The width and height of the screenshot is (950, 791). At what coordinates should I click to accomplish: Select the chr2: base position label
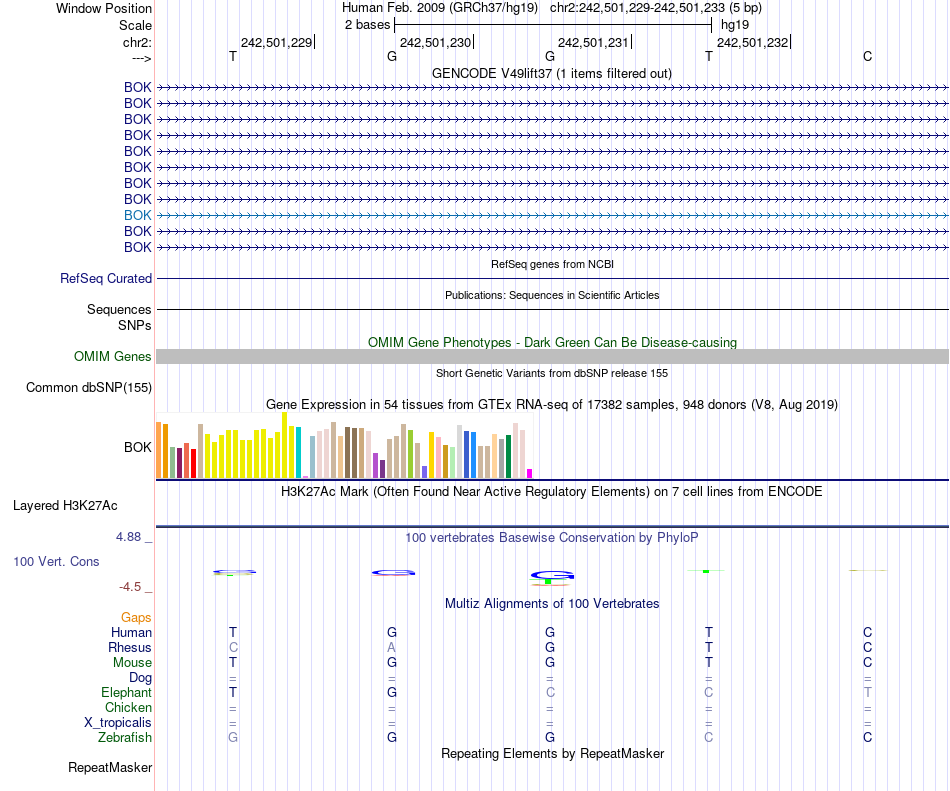pyautogui.click(x=137, y=42)
